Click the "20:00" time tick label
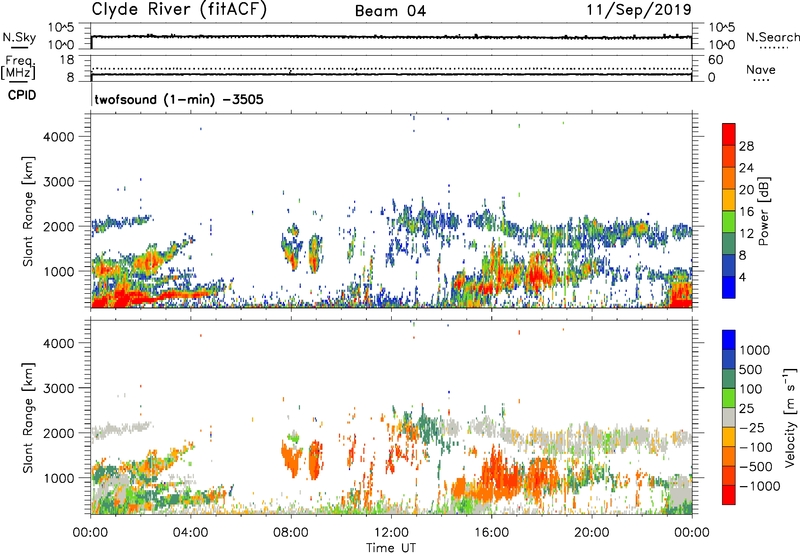This screenshot has width=800, height=554. (591, 533)
